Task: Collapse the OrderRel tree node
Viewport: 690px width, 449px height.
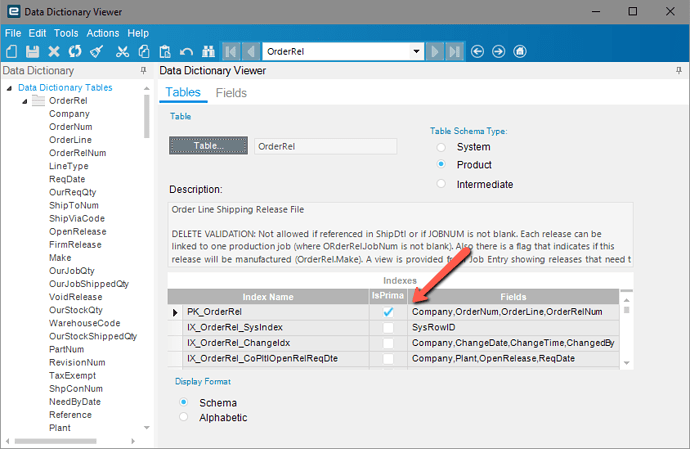Action: coord(25,101)
